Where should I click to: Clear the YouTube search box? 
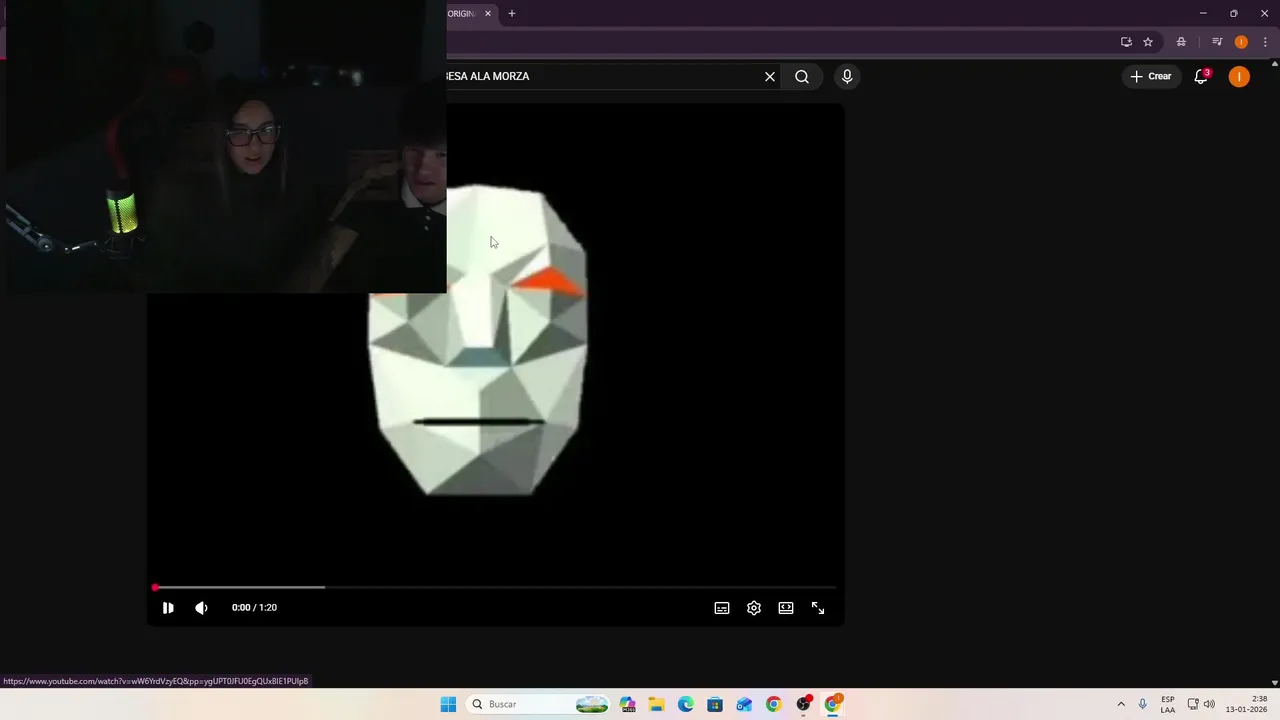[770, 76]
